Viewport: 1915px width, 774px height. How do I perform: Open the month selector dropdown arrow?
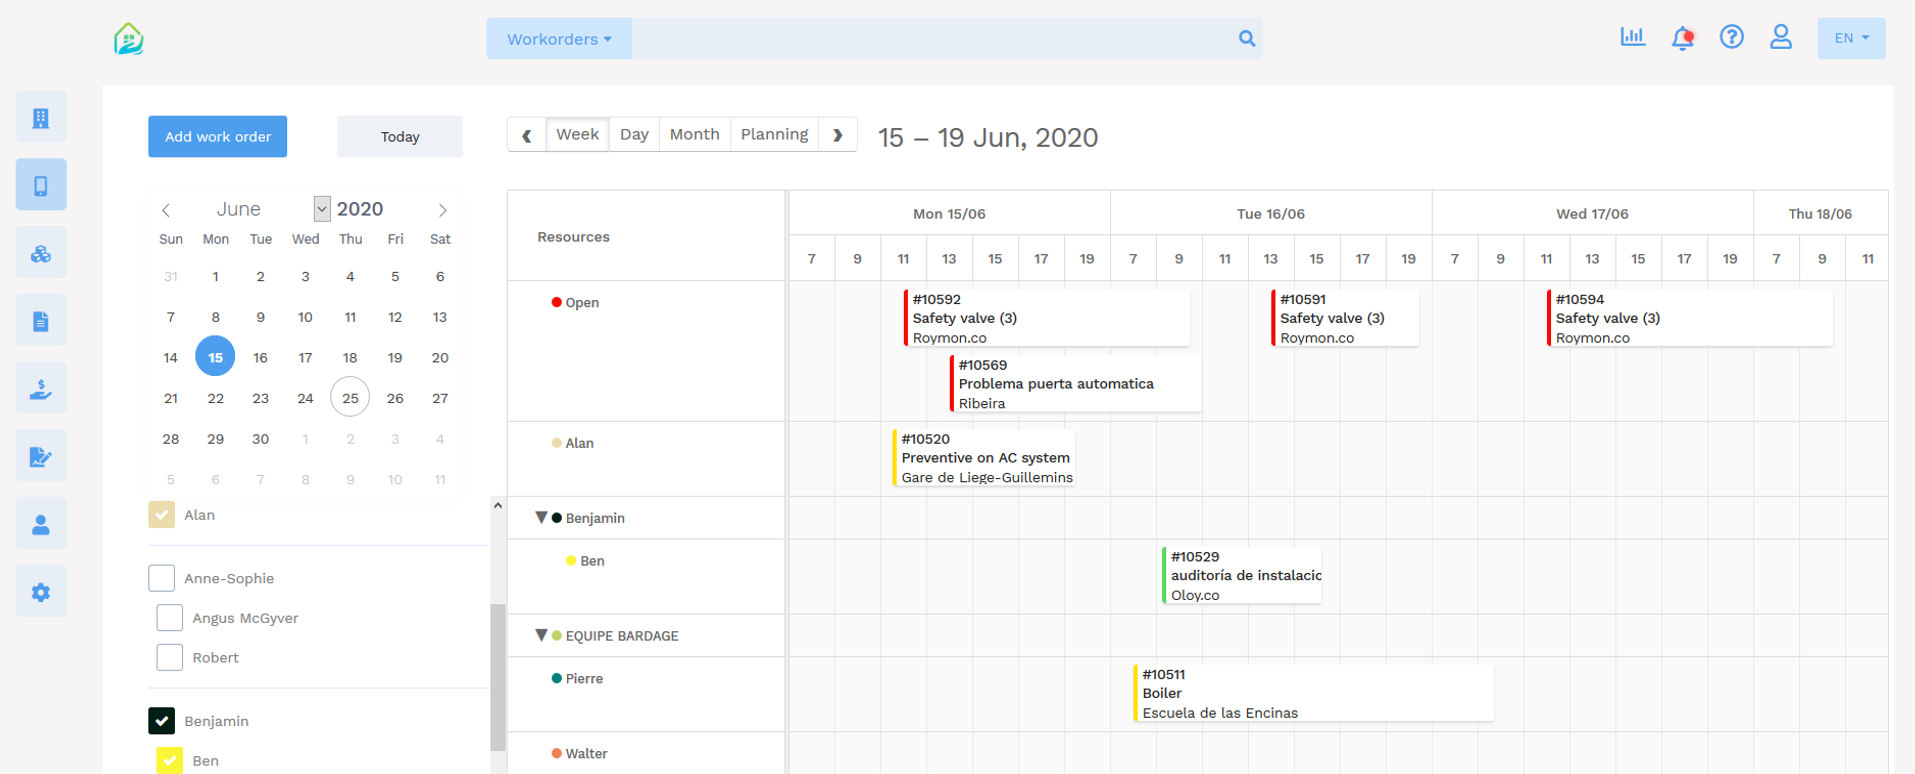(321, 209)
